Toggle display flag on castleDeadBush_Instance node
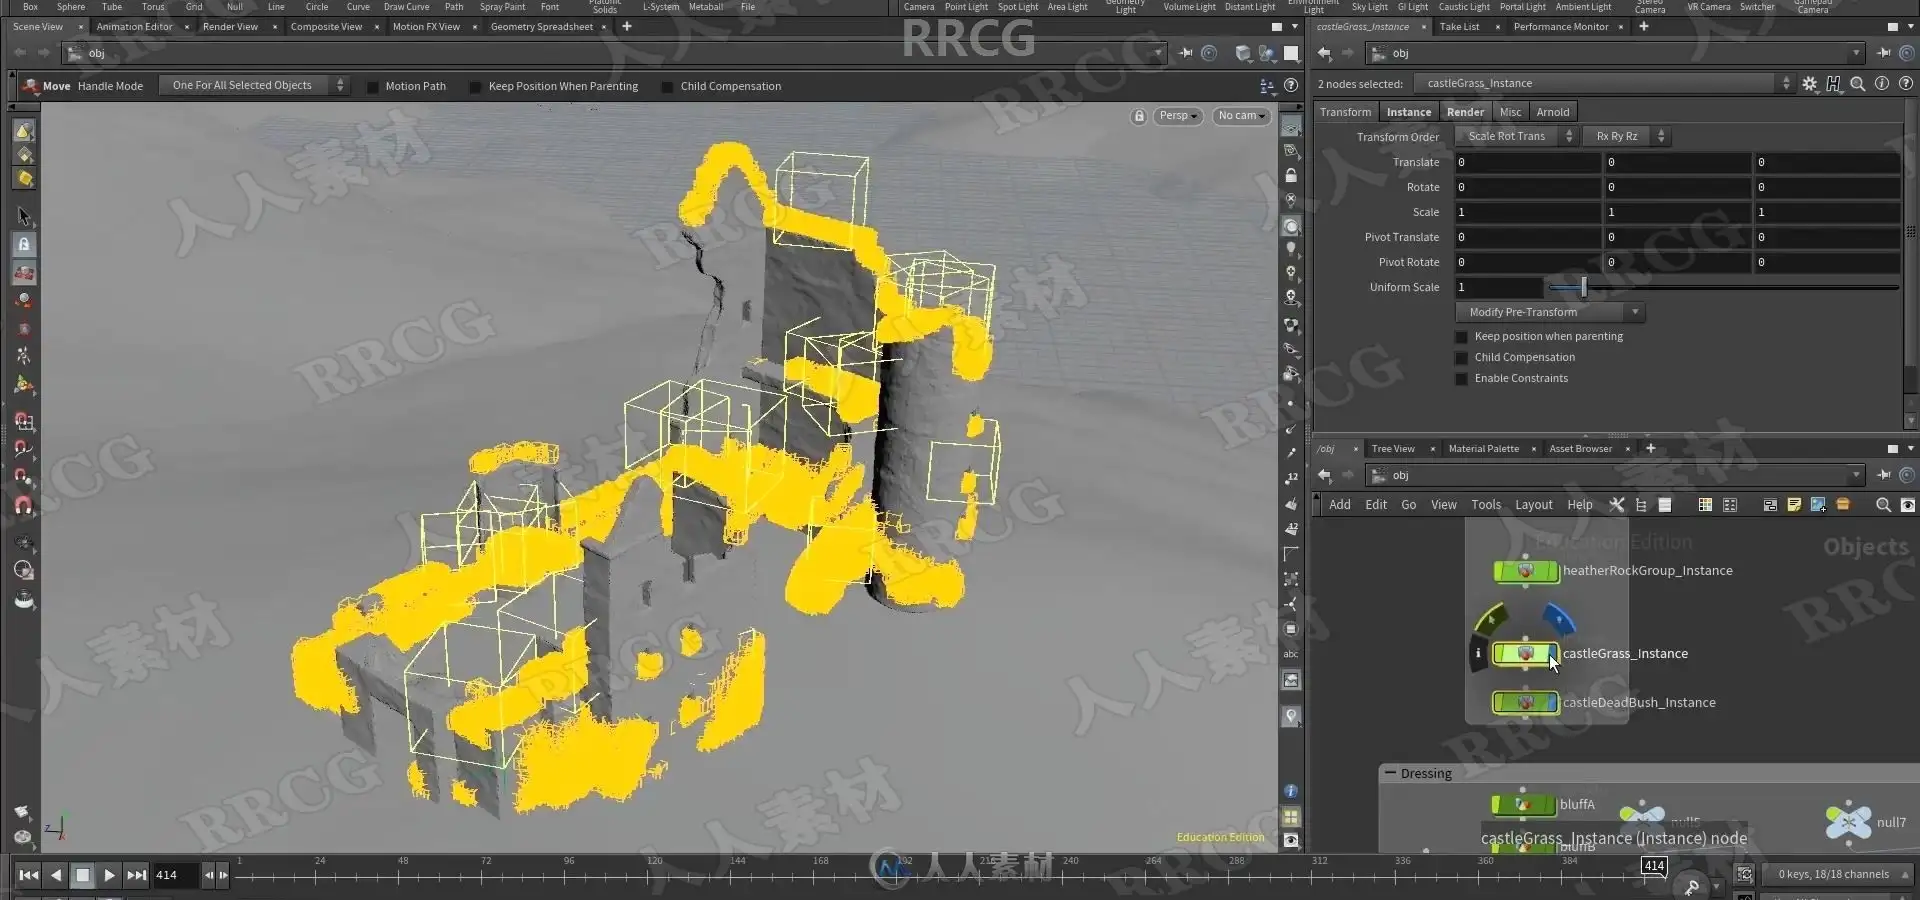The height and width of the screenshot is (900, 1920). click(1553, 703)
